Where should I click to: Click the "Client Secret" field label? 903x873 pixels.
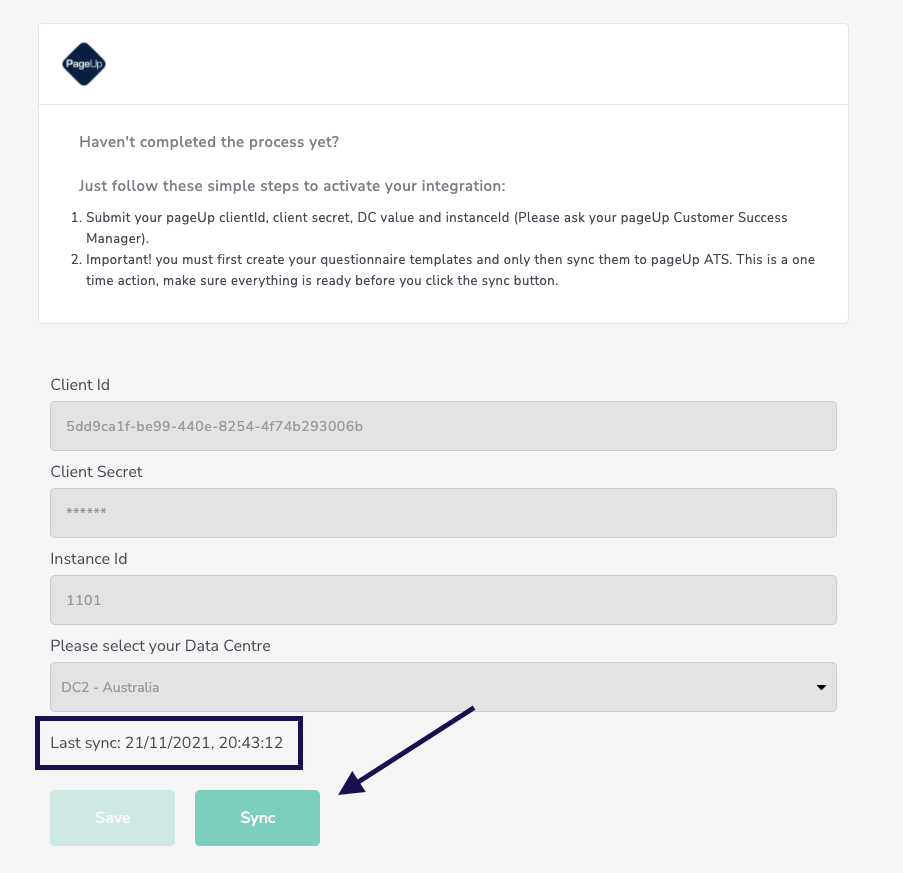click(97, 471)
